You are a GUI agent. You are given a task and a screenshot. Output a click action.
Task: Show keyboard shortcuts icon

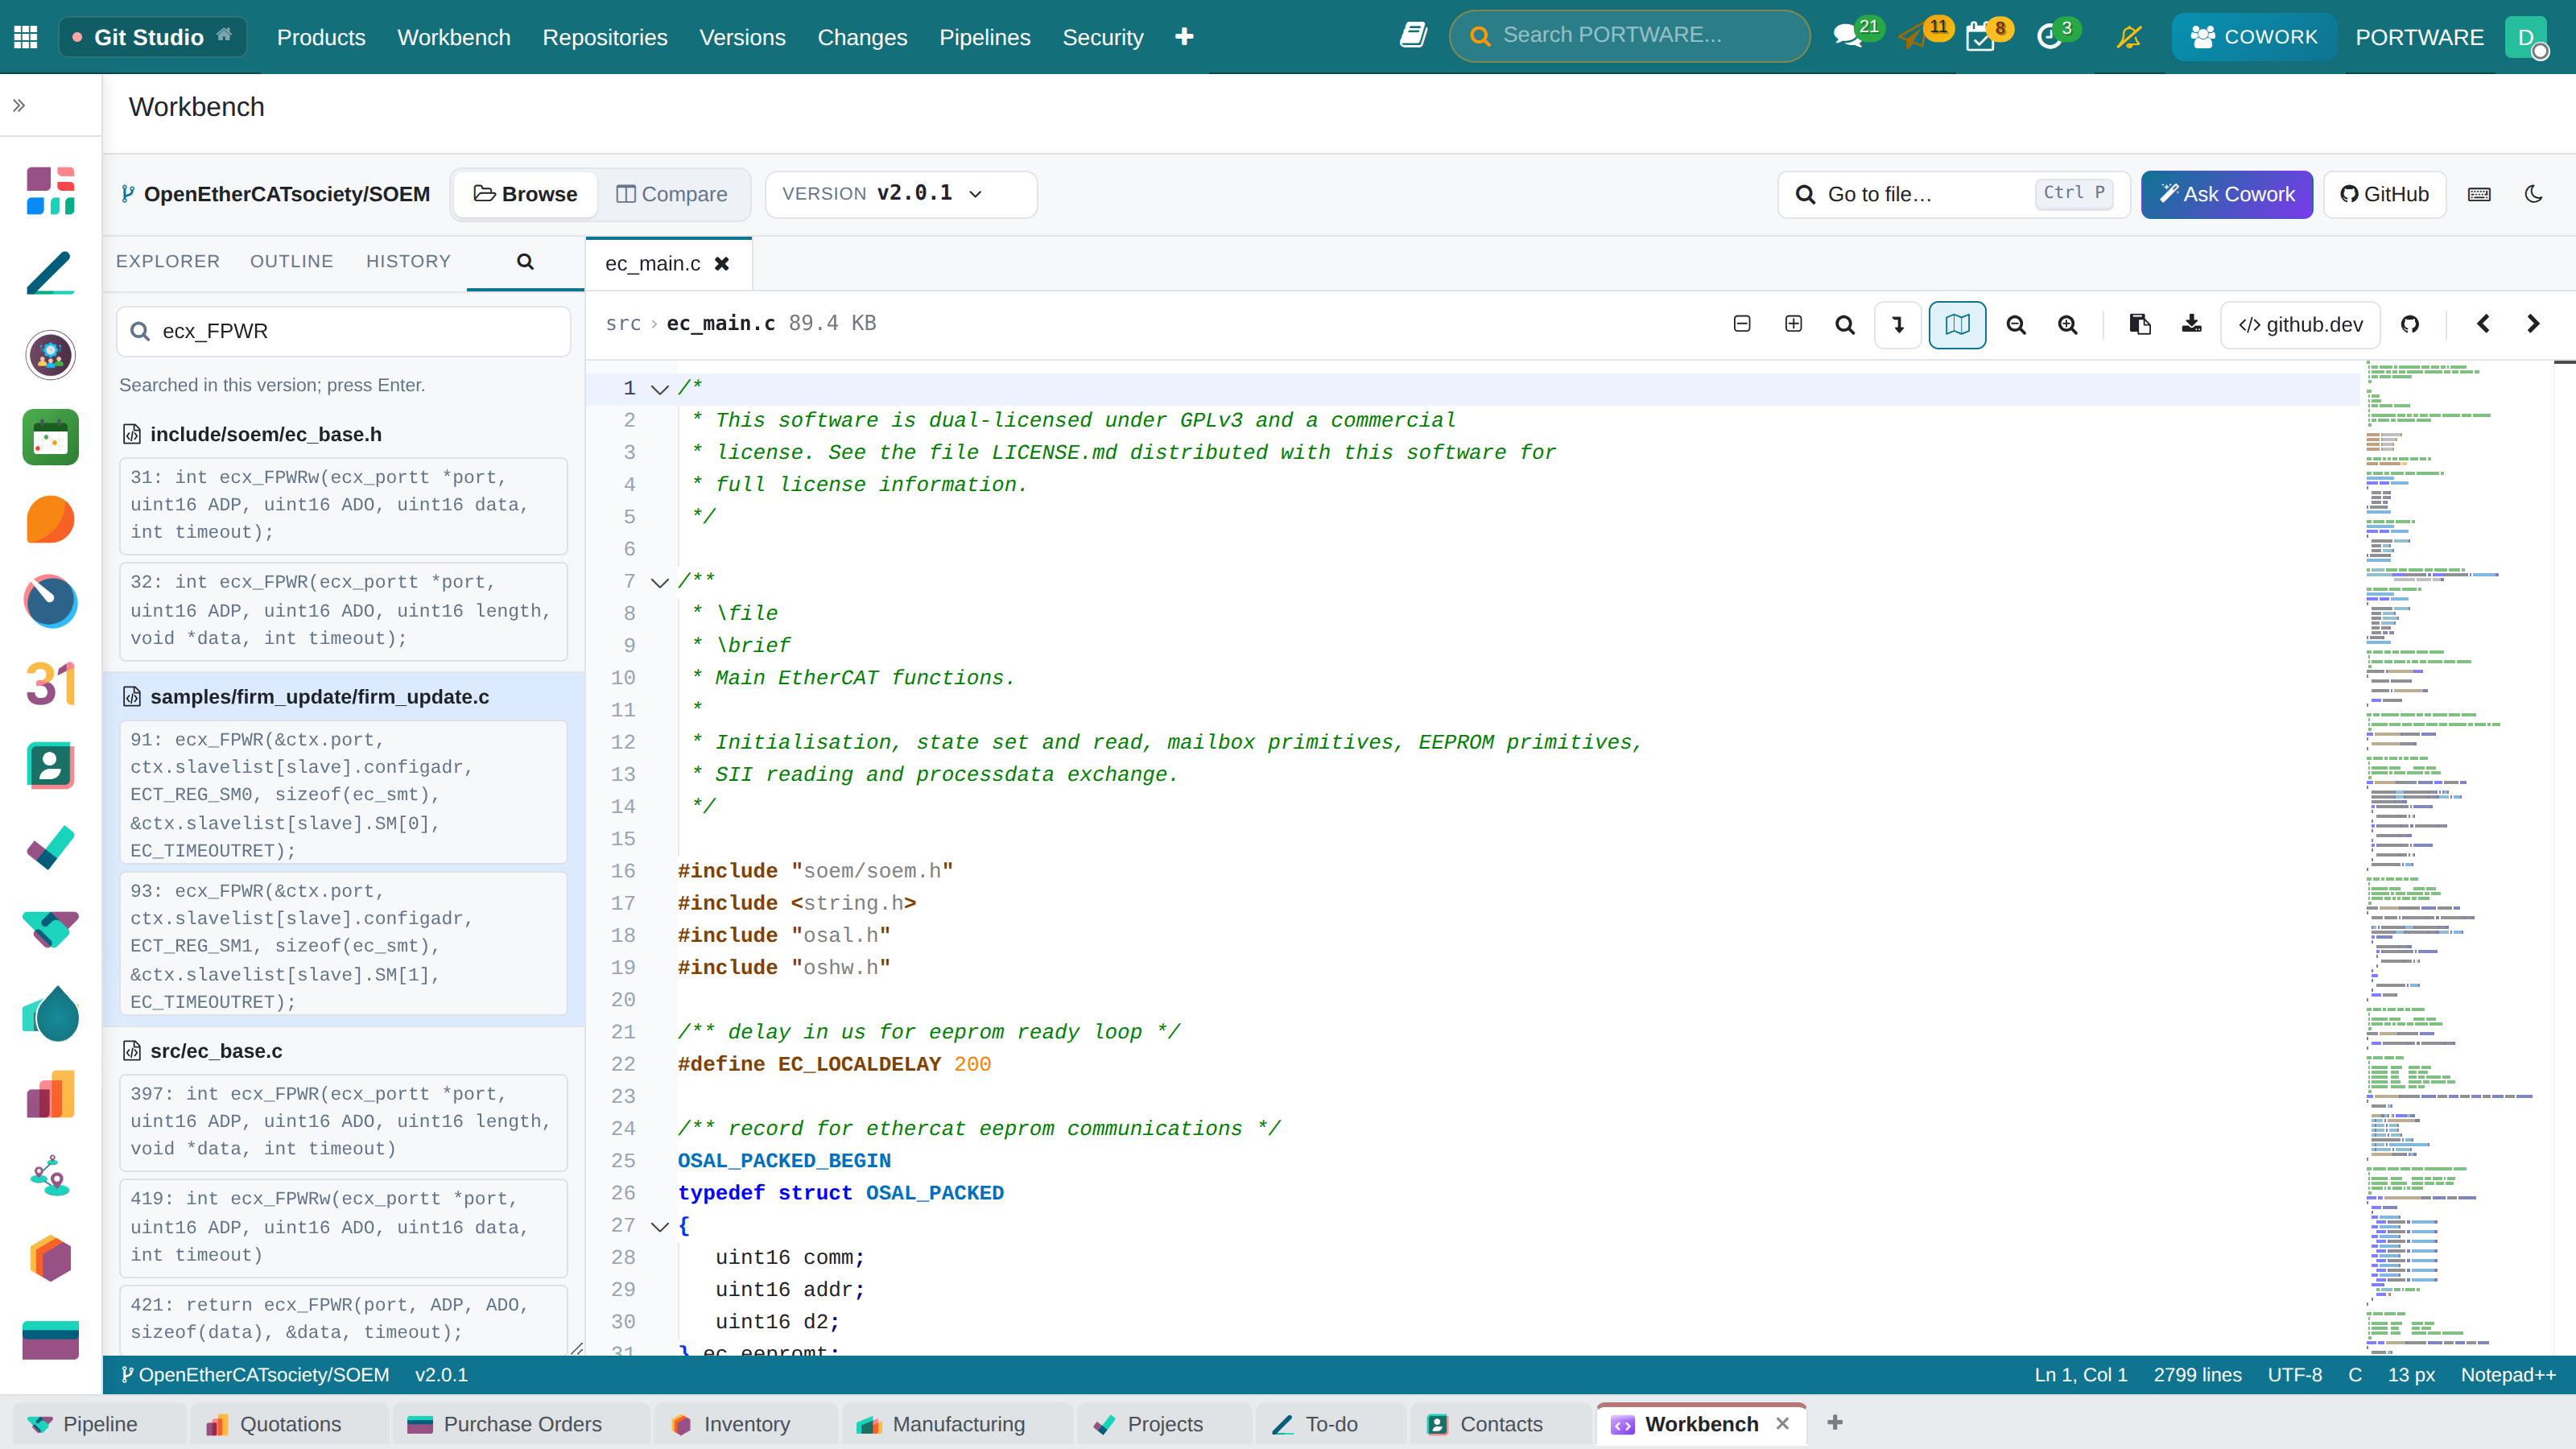[x=2479, y=194]
